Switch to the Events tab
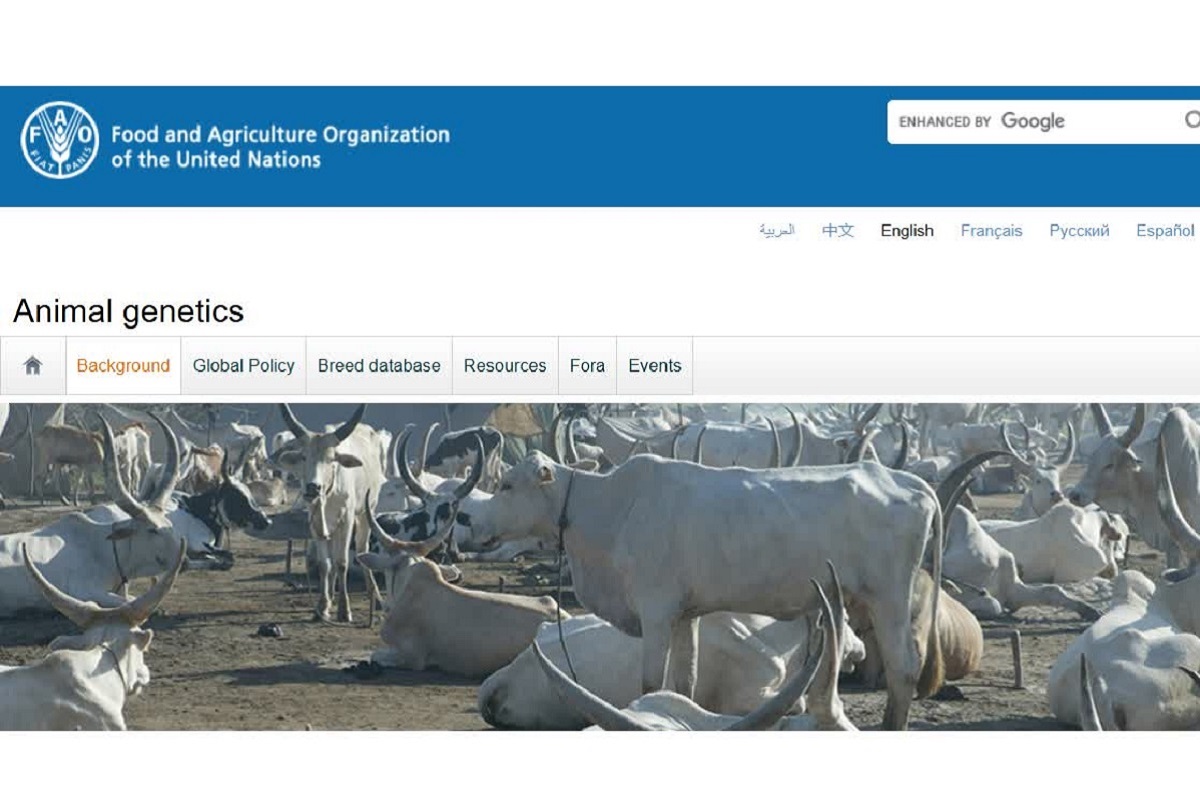Image resolution: width=1200 pixels, height=800 pixels. [x=655, y=366]
